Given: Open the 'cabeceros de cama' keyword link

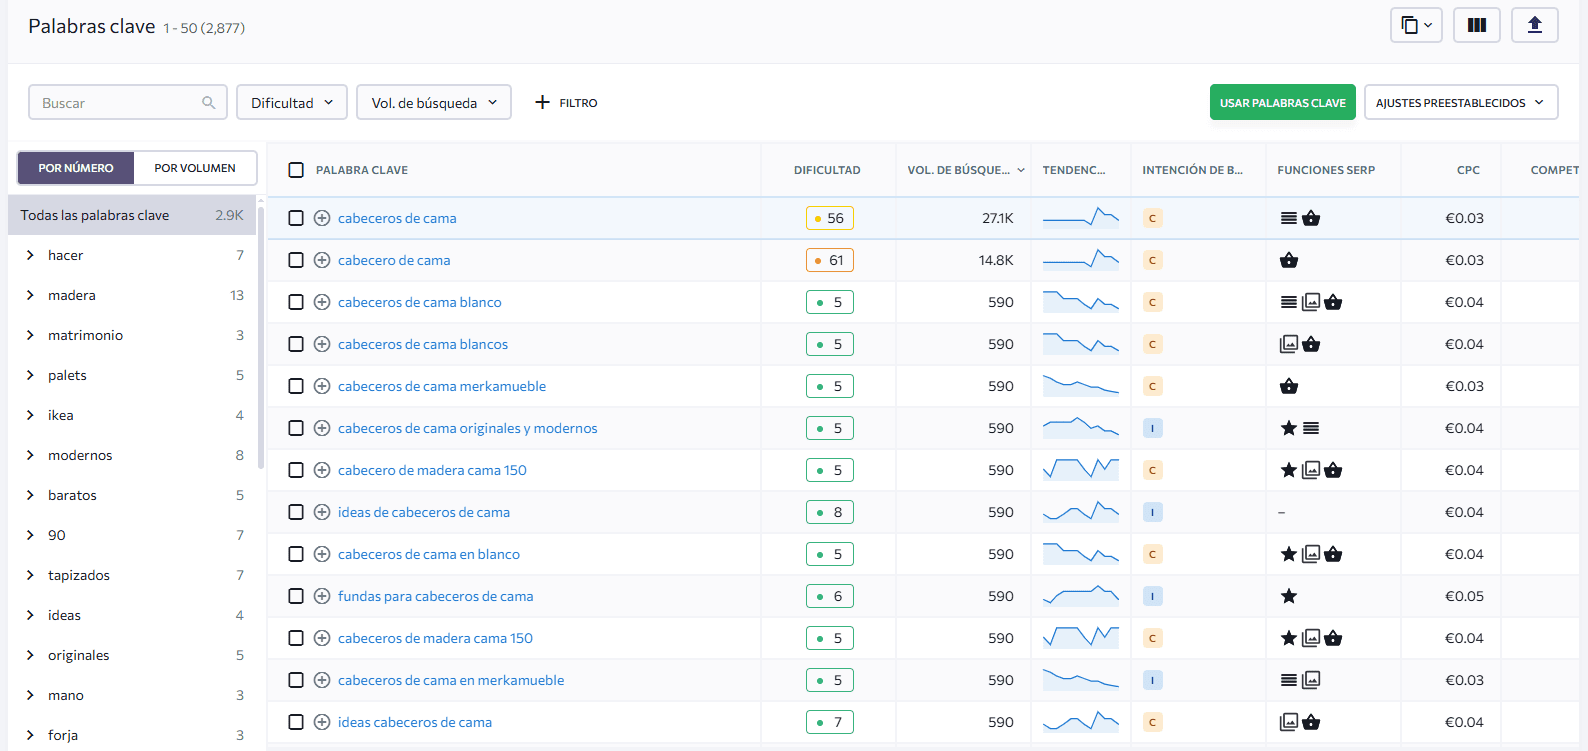Looking at the screenshot, I should tap(397, 218).
